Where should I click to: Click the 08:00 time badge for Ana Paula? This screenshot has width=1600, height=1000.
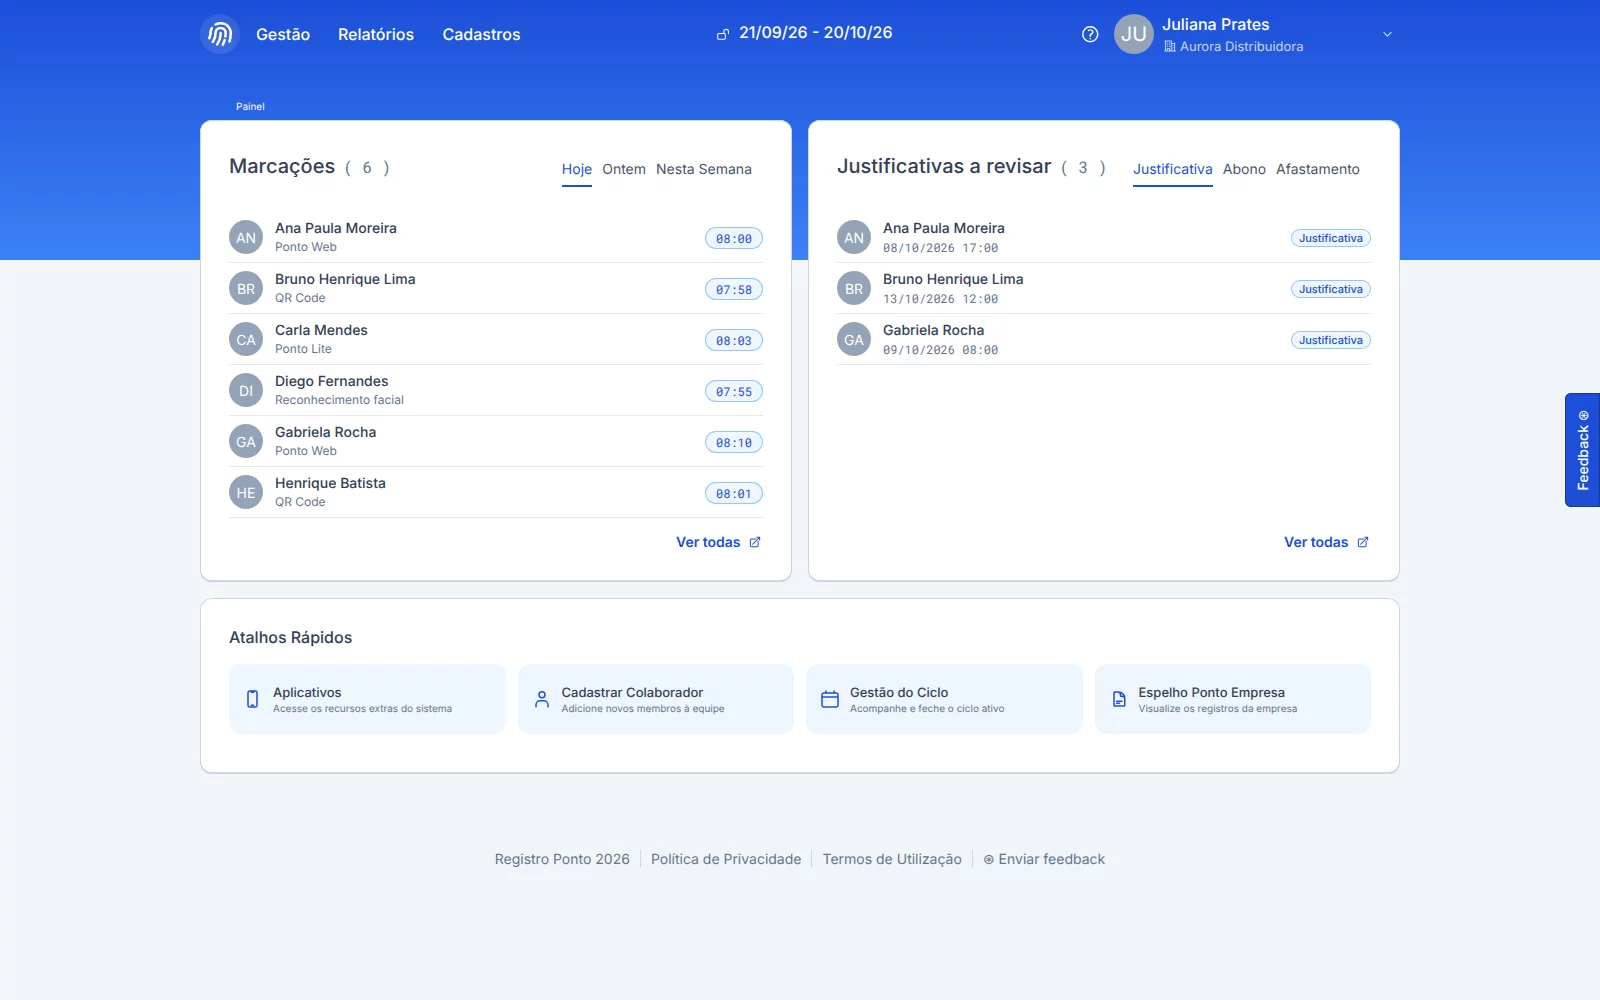(734, 239)
